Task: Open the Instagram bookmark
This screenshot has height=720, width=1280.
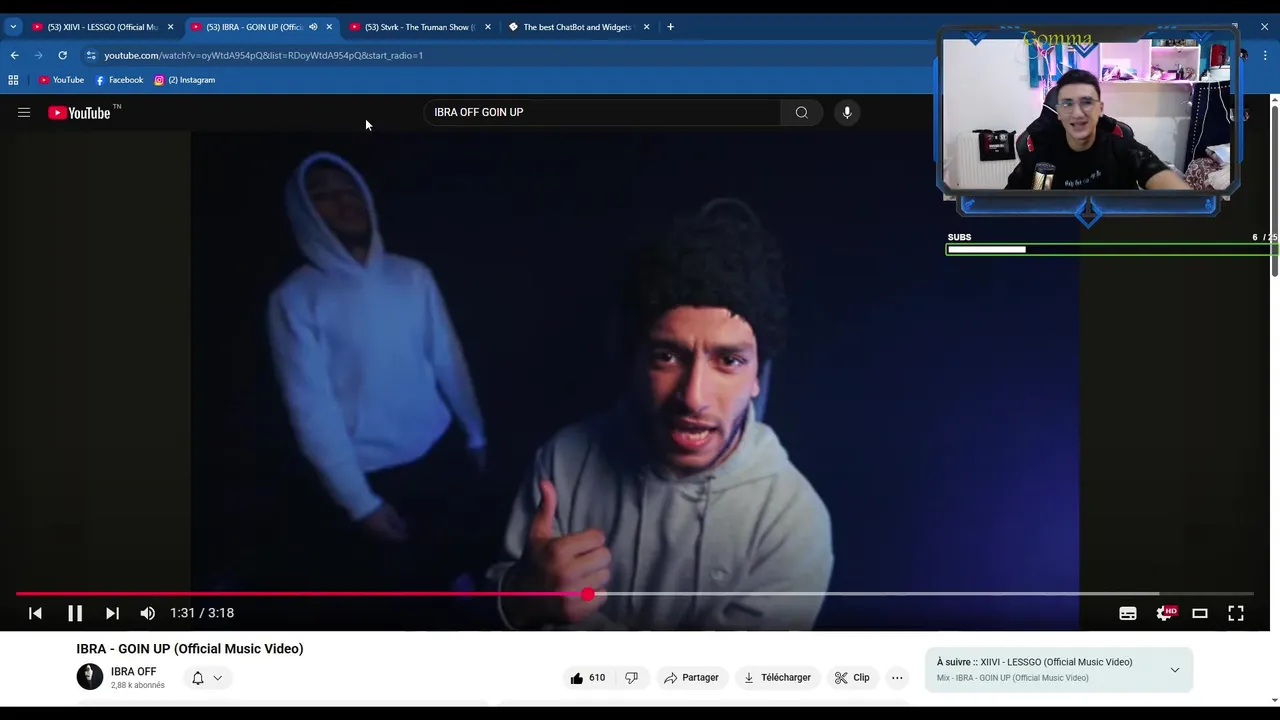Action: [185, 80]
